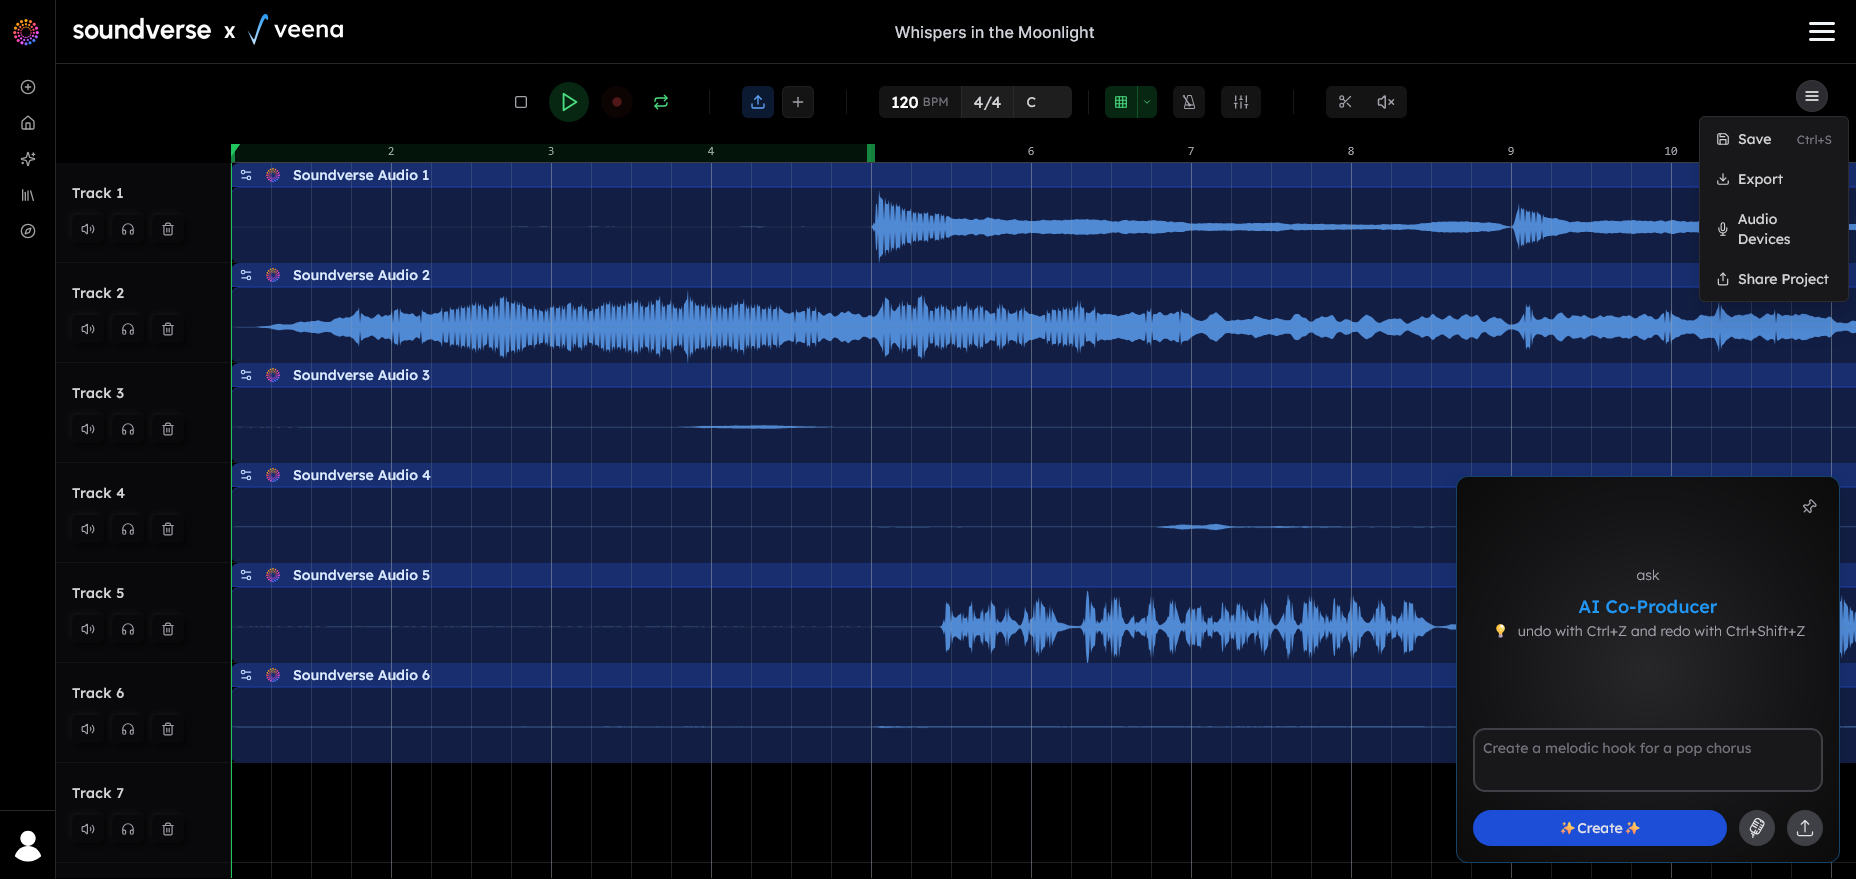Viewport: 1856px width, 879px height.
Task: Delete Track 1 with its trash icon
Action: (168, 229)
